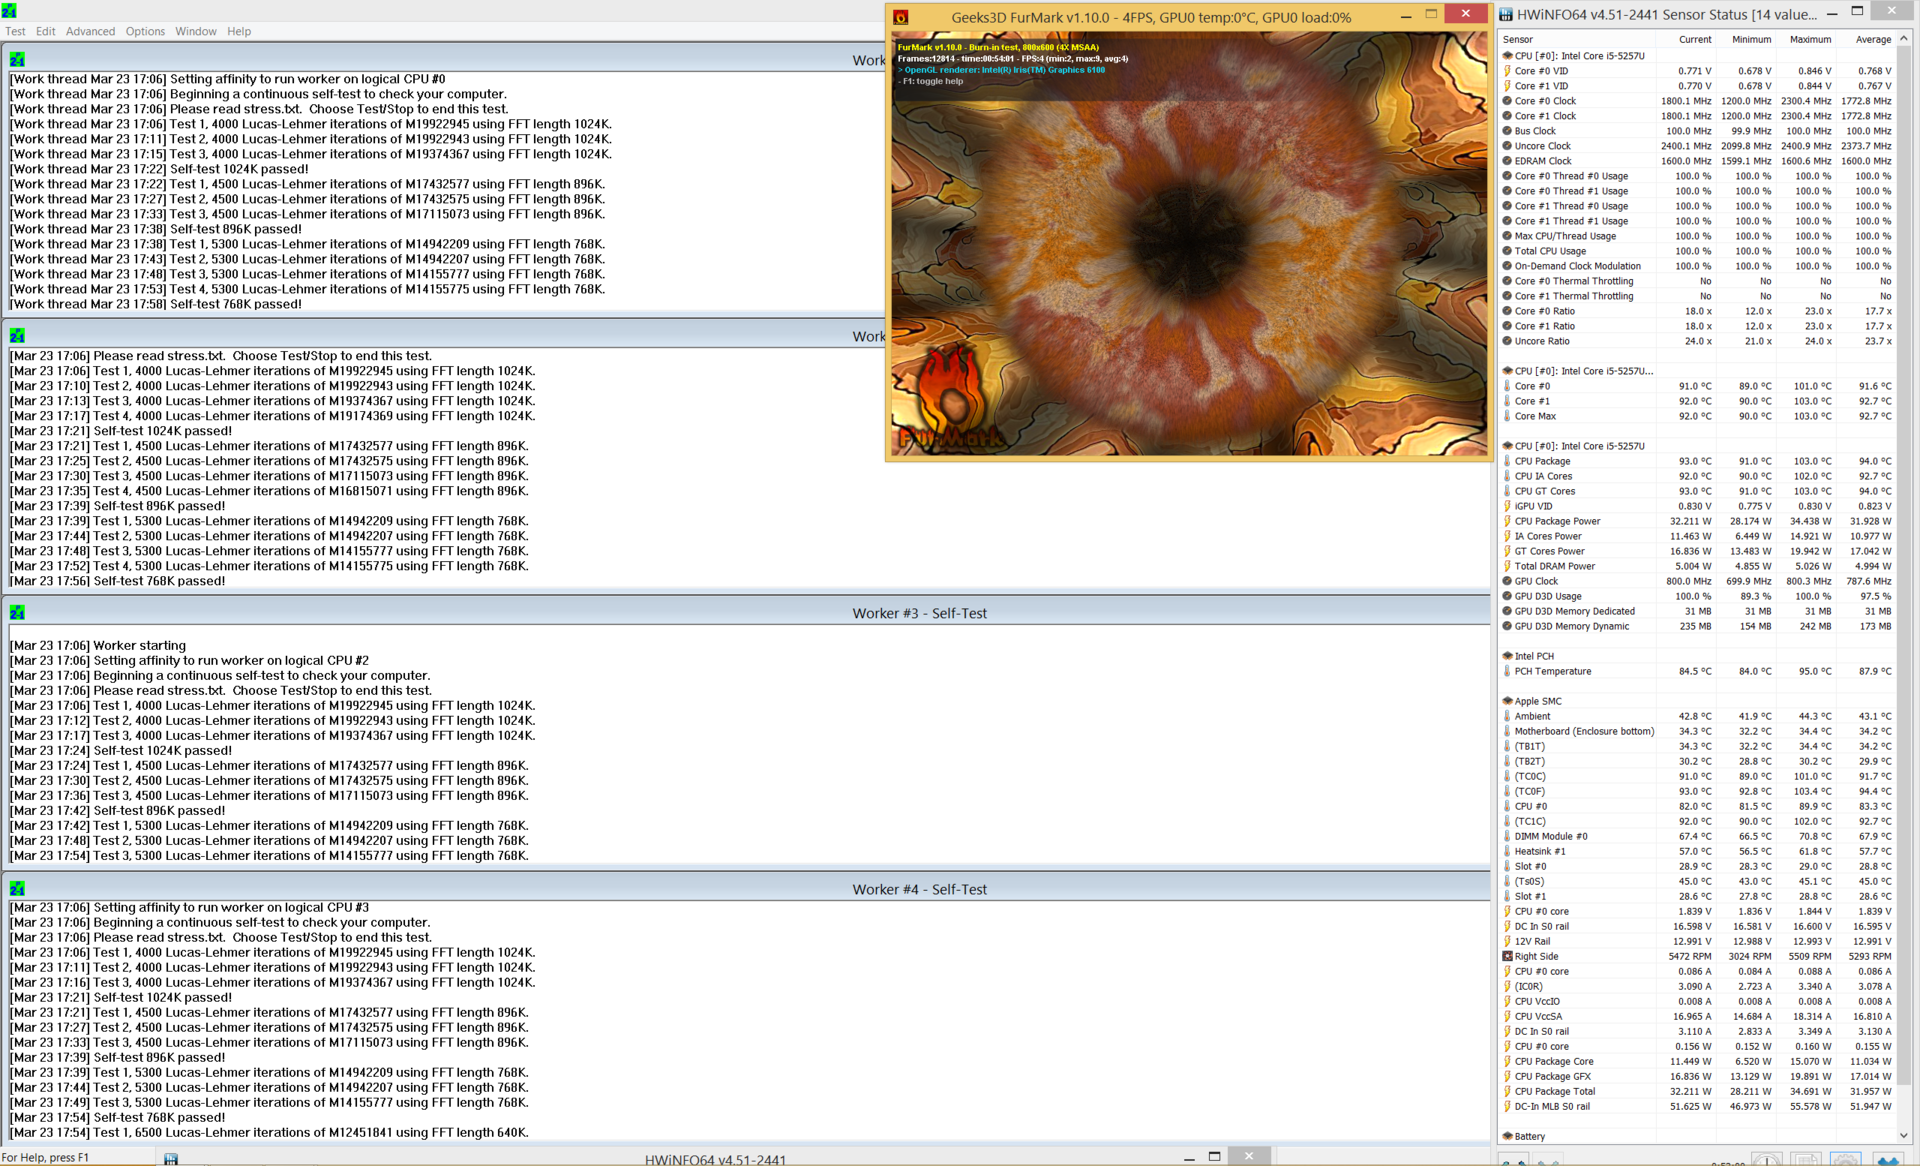The width and height of the screenshot is (1920, 1166).
Task: Select the 'Motherboard (Enclosure bottom)' sensor row
Action: point(1697,731)
